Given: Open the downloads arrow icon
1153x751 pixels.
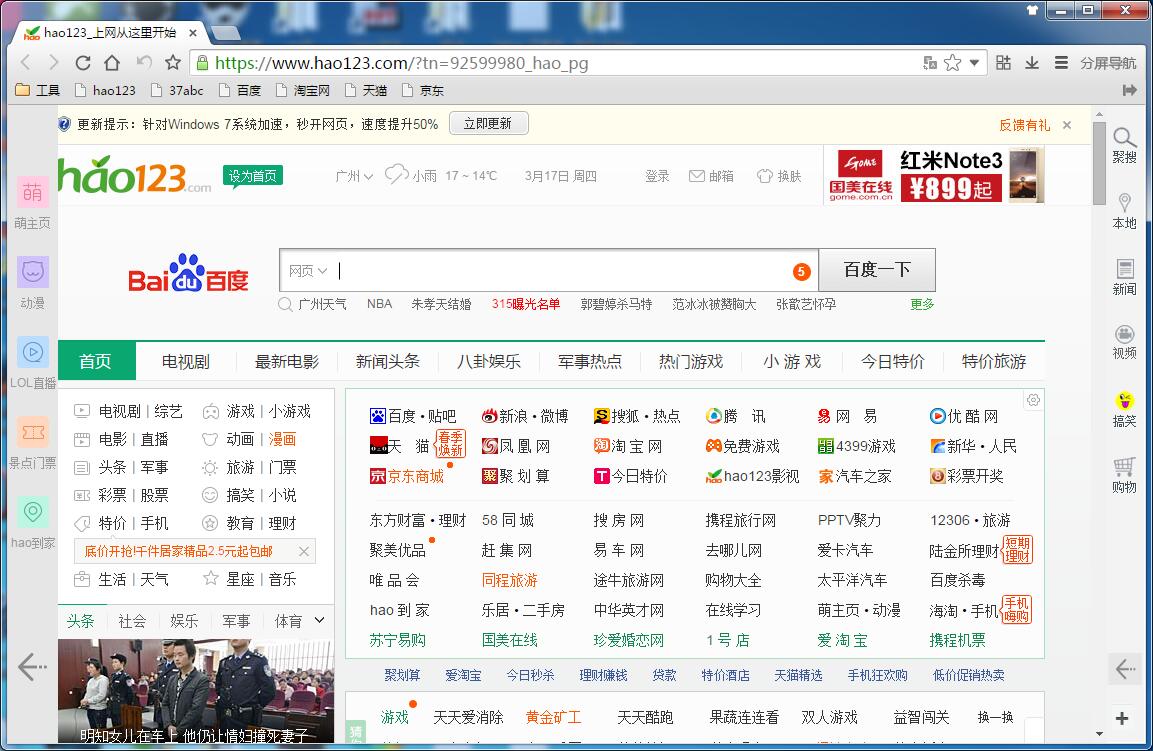Looking at the screenshot, I should coord(1032,63).
